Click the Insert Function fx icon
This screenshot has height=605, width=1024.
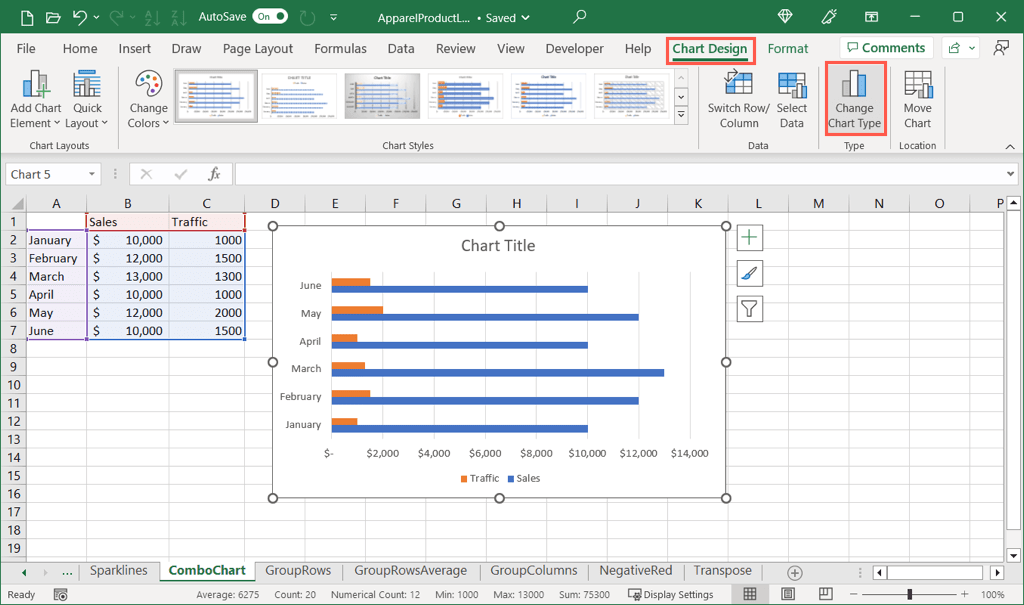point(213,174)
